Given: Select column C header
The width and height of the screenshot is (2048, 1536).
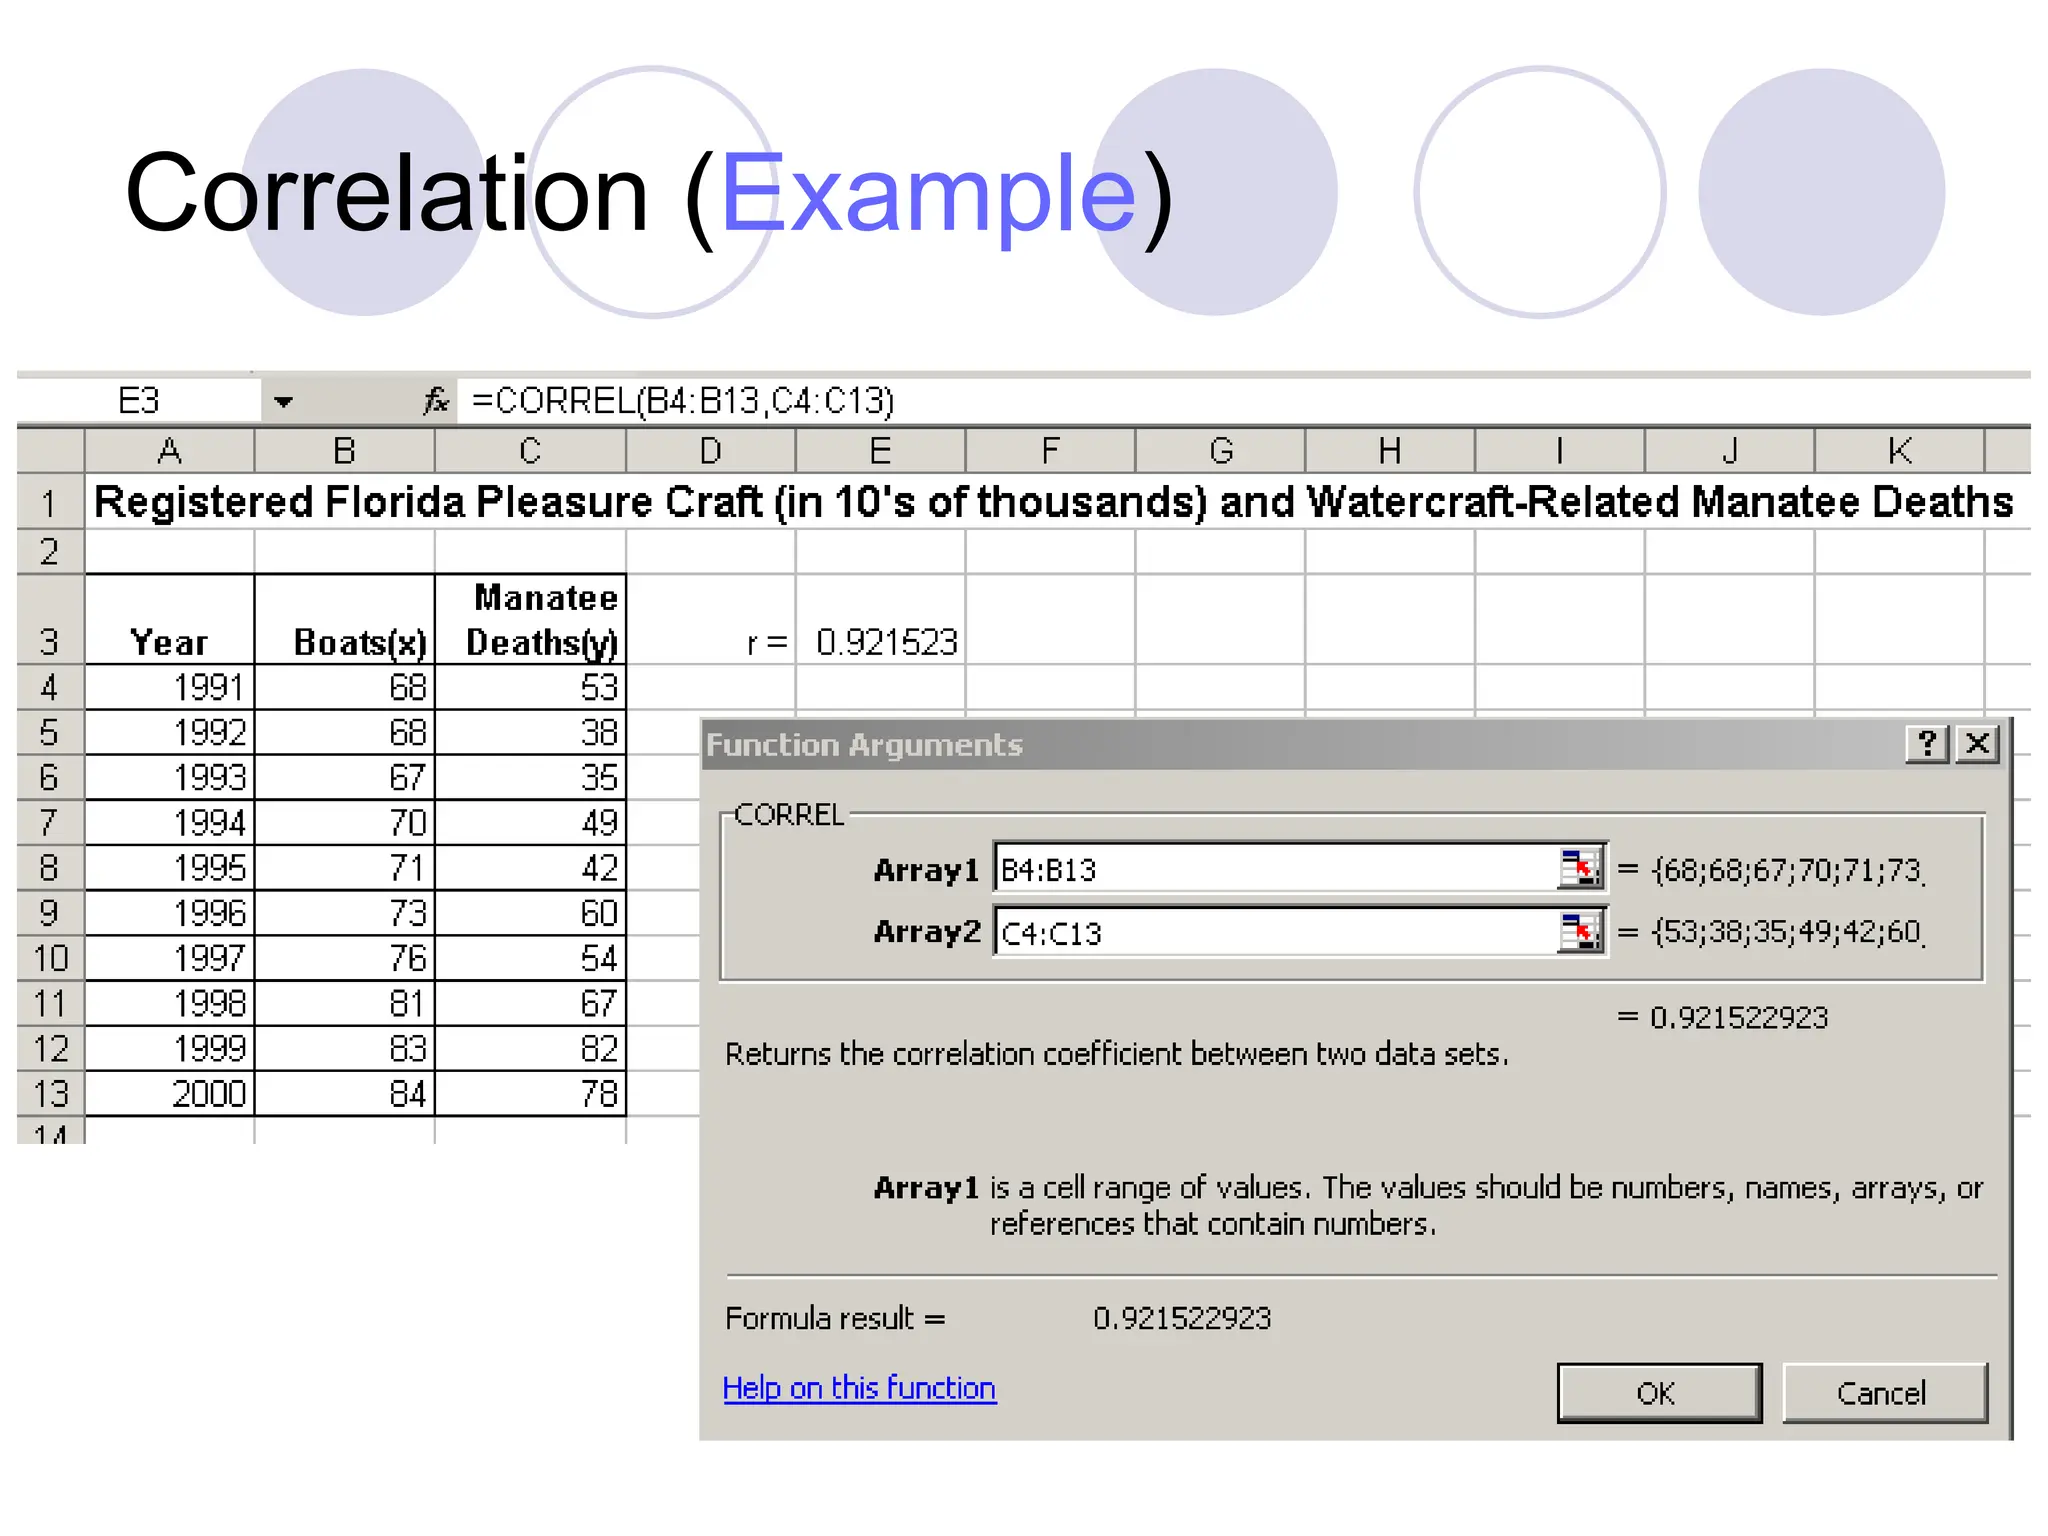Looking at the screenshot, I should pos(531,451).
